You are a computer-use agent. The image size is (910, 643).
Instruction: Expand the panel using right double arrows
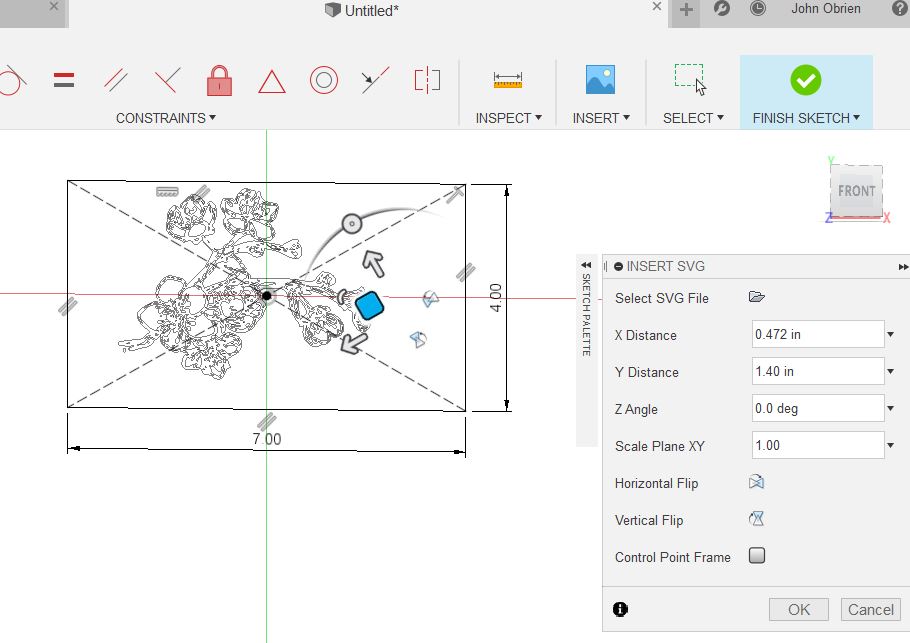point(903,267)
